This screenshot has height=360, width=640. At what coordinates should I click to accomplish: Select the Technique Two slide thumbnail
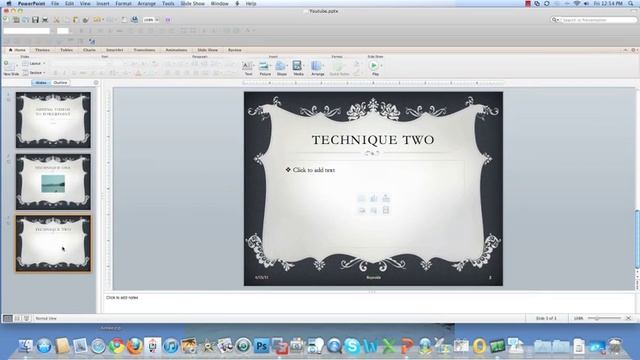pos(53,244)
